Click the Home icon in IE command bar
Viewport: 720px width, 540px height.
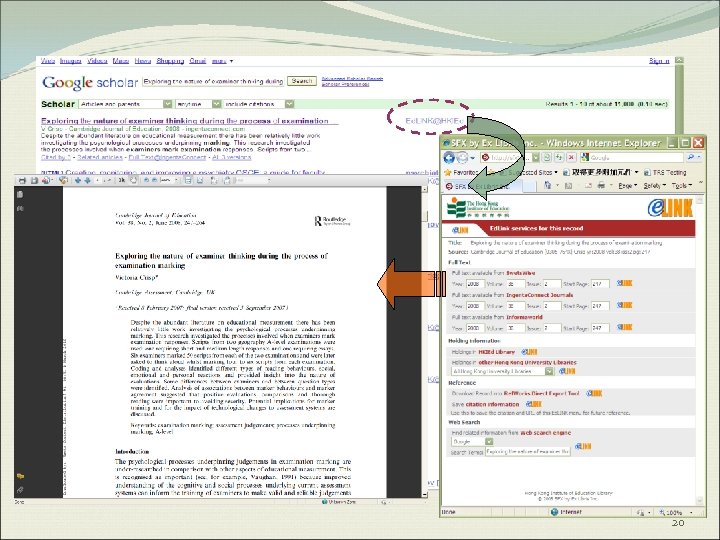[x=547, y=186]
